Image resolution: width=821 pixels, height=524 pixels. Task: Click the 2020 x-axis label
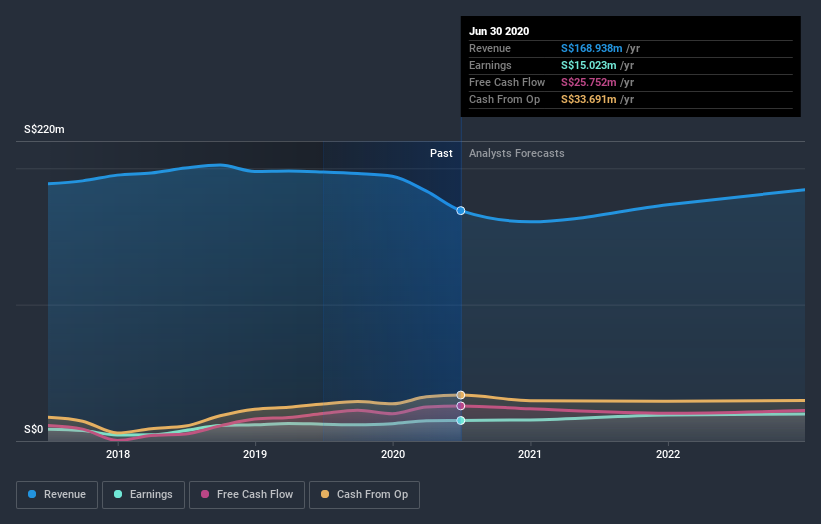click(x=393, y=454)
